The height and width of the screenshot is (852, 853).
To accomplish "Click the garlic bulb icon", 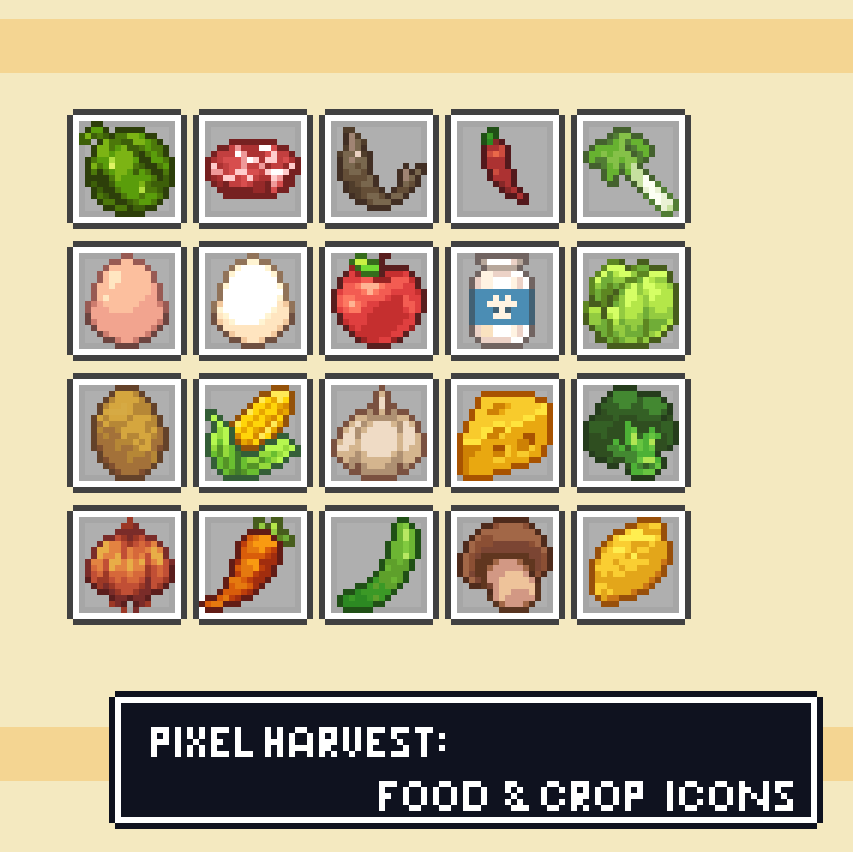I will pos(379,433).
